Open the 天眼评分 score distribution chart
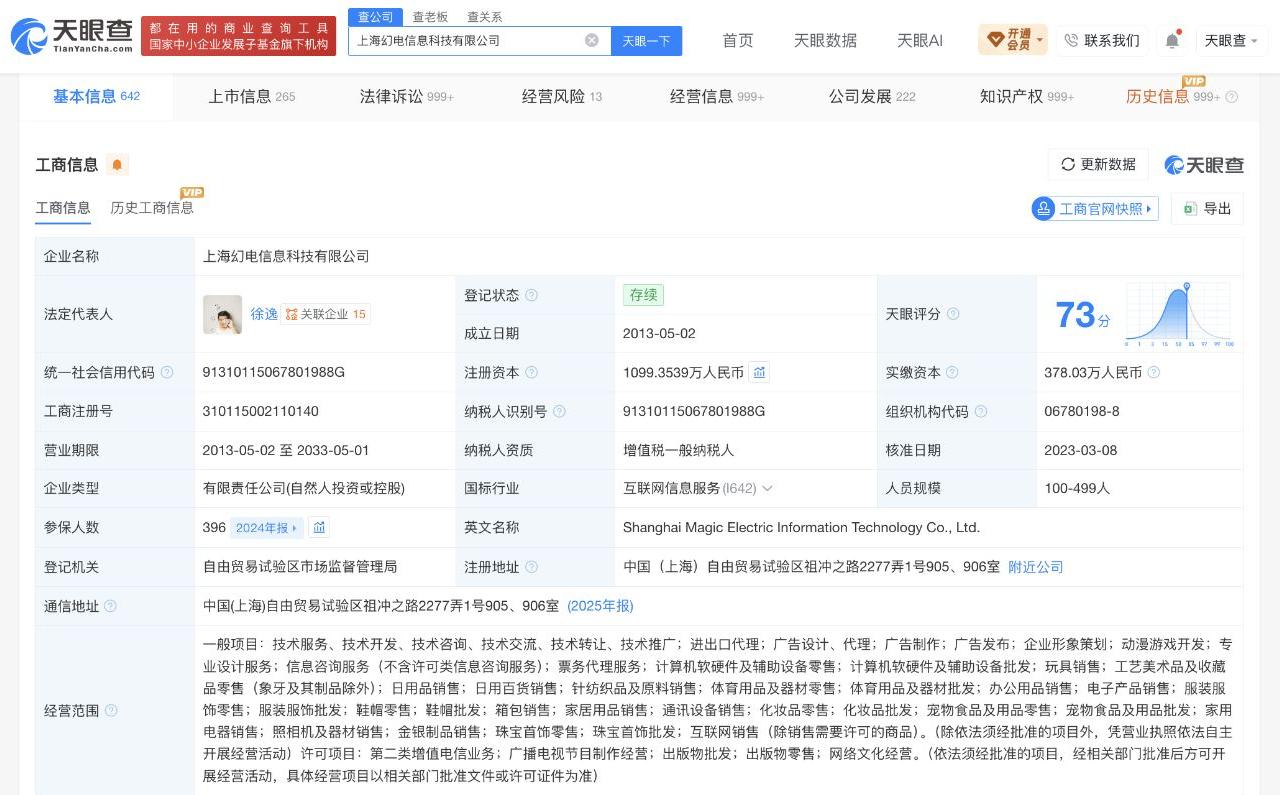 [1180, 314]
